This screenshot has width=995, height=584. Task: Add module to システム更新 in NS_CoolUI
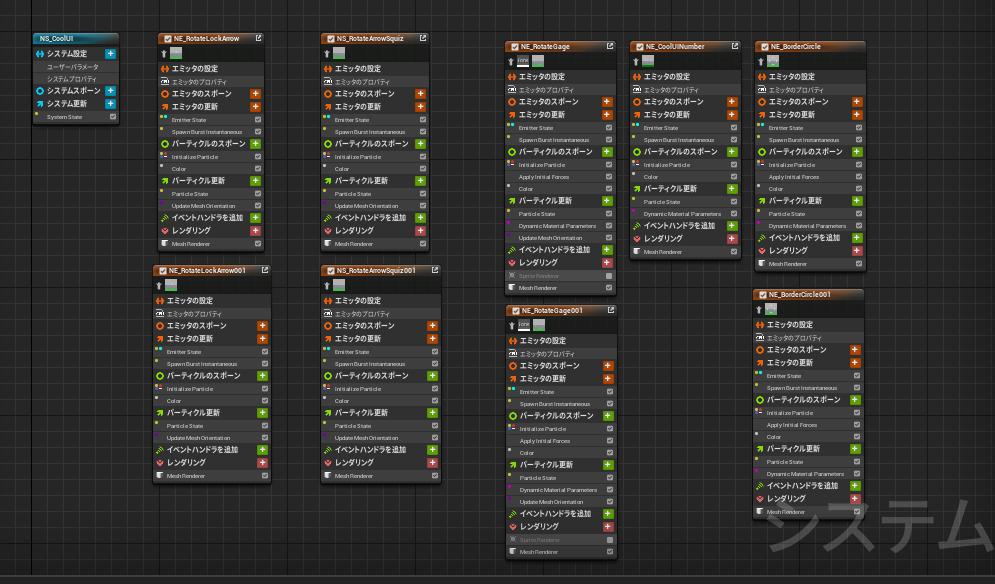click(x=110, y=103)
